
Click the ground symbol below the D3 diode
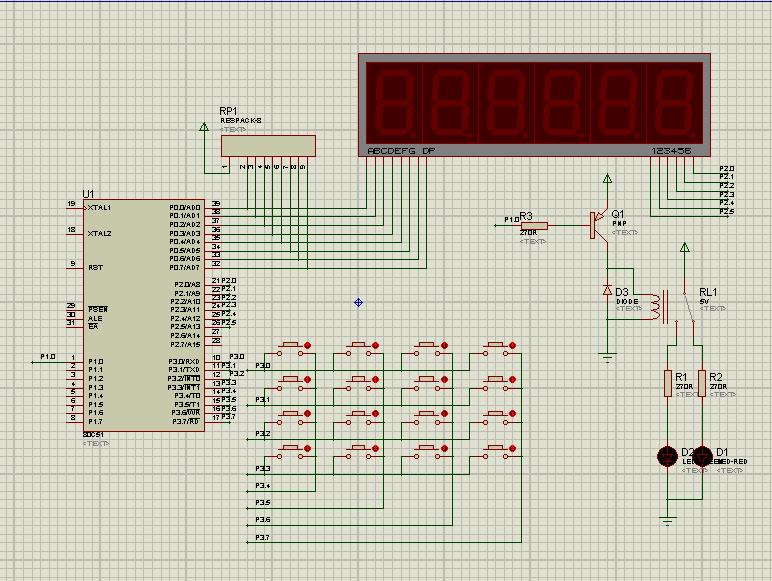(x=608, y=357)
